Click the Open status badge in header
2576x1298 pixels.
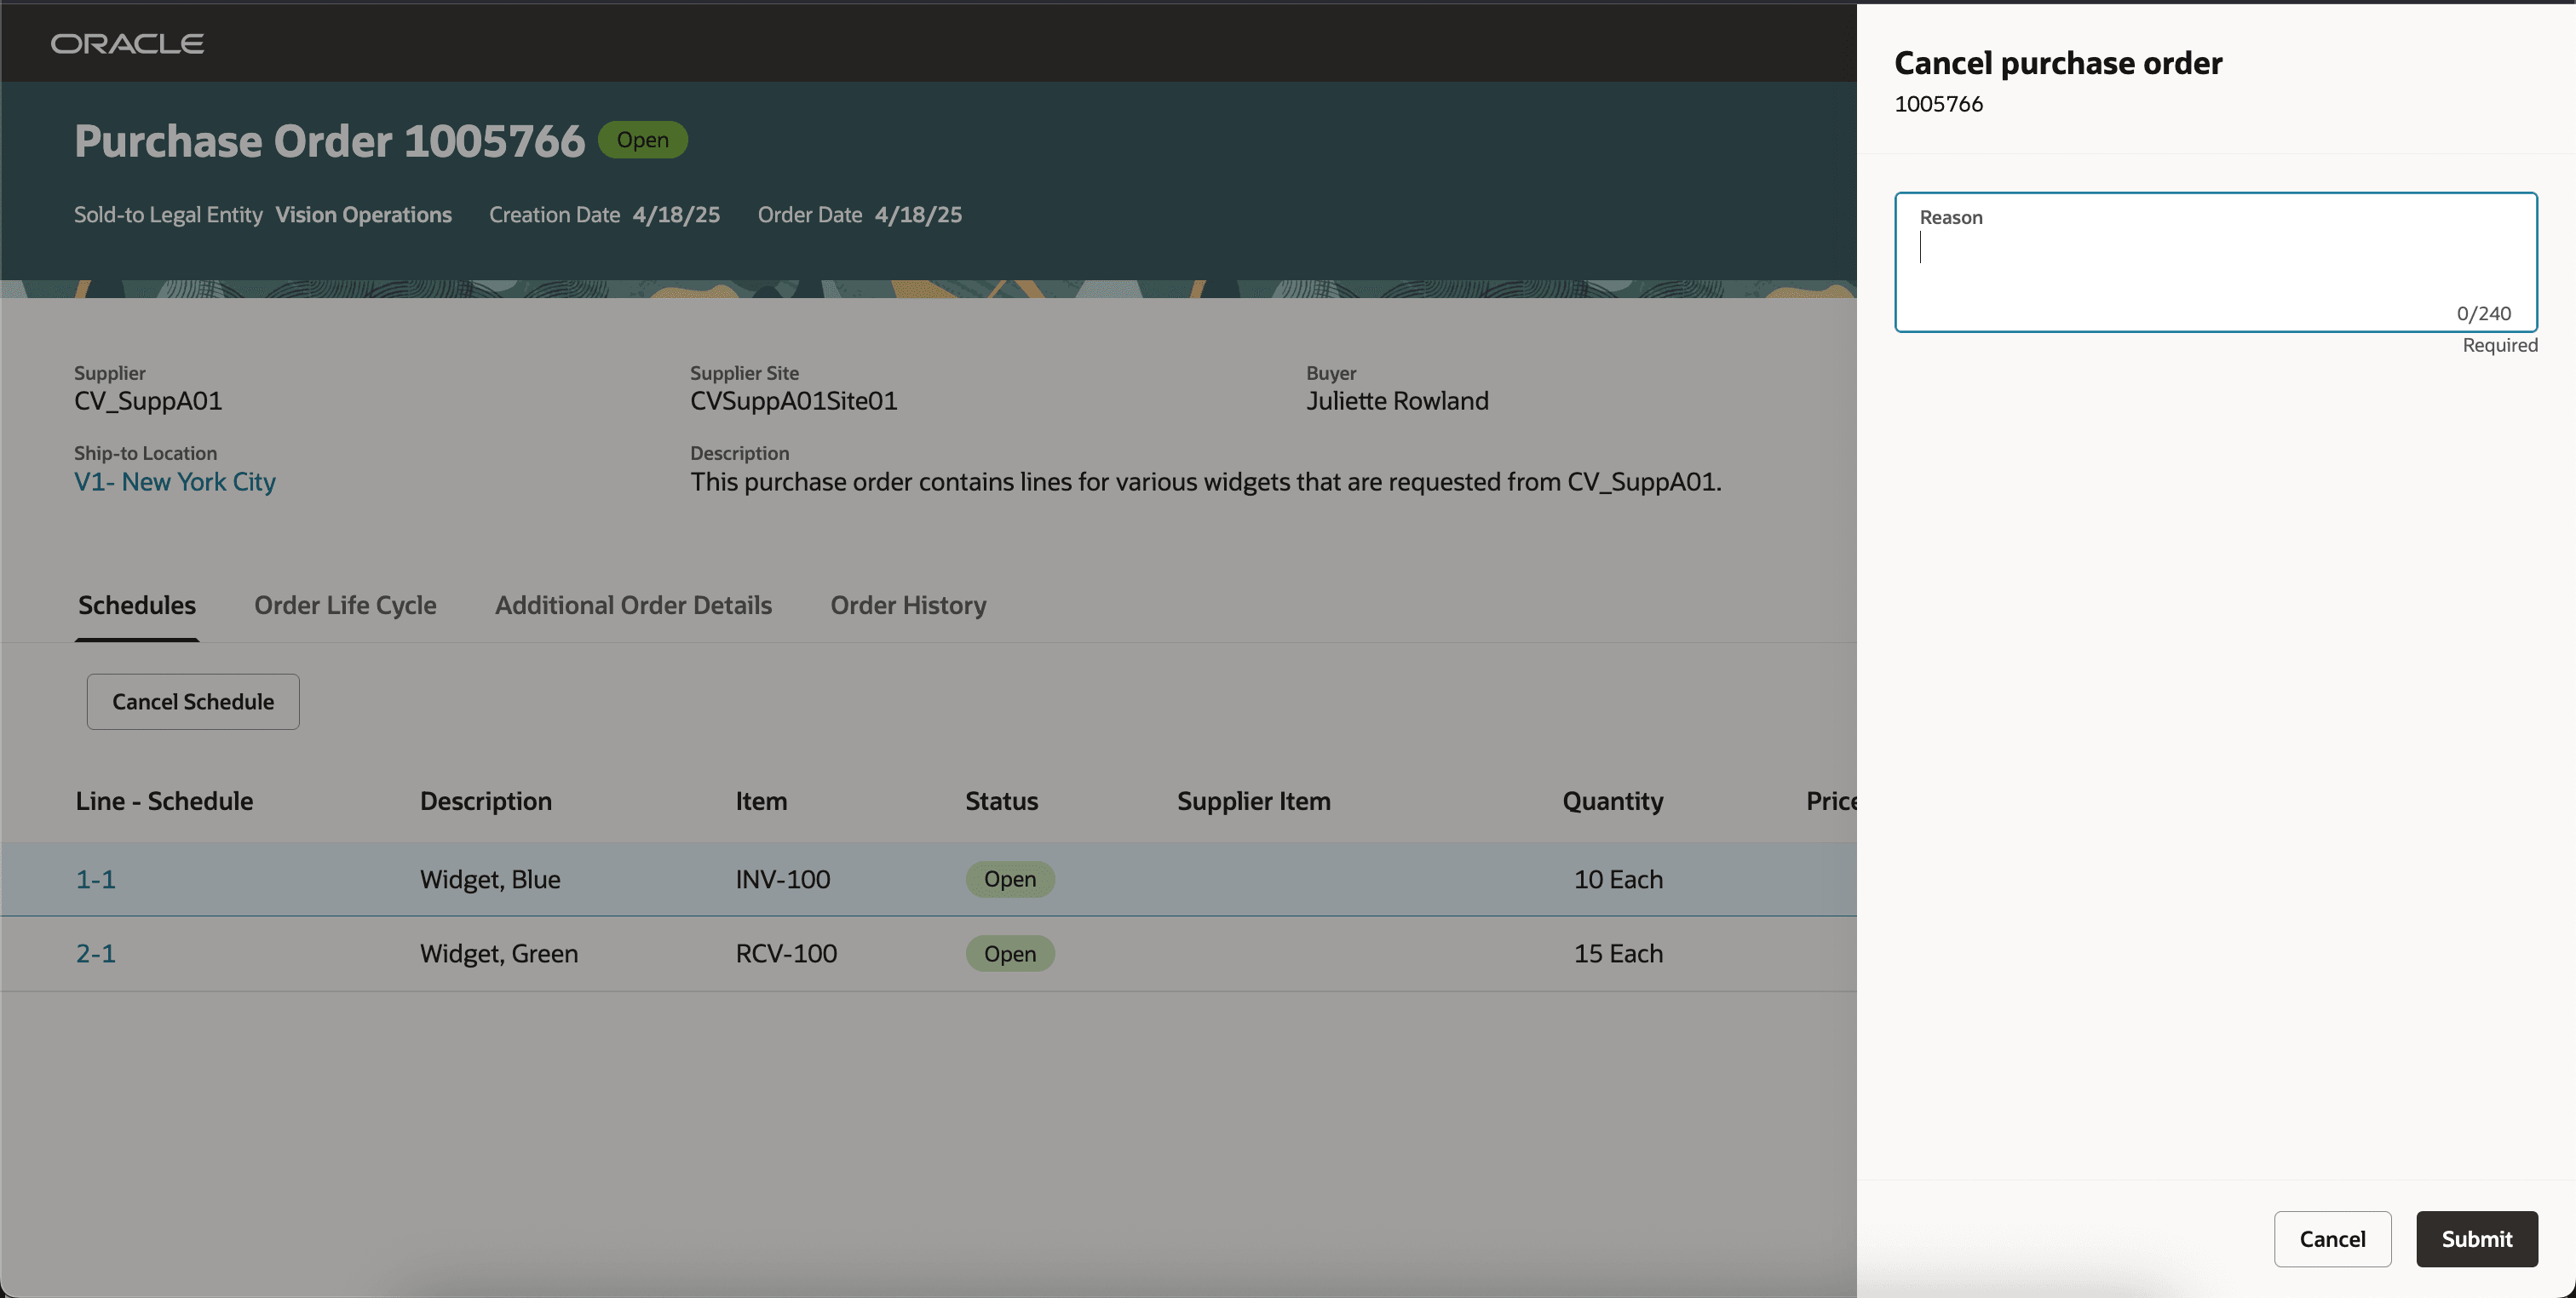[642, 140]
